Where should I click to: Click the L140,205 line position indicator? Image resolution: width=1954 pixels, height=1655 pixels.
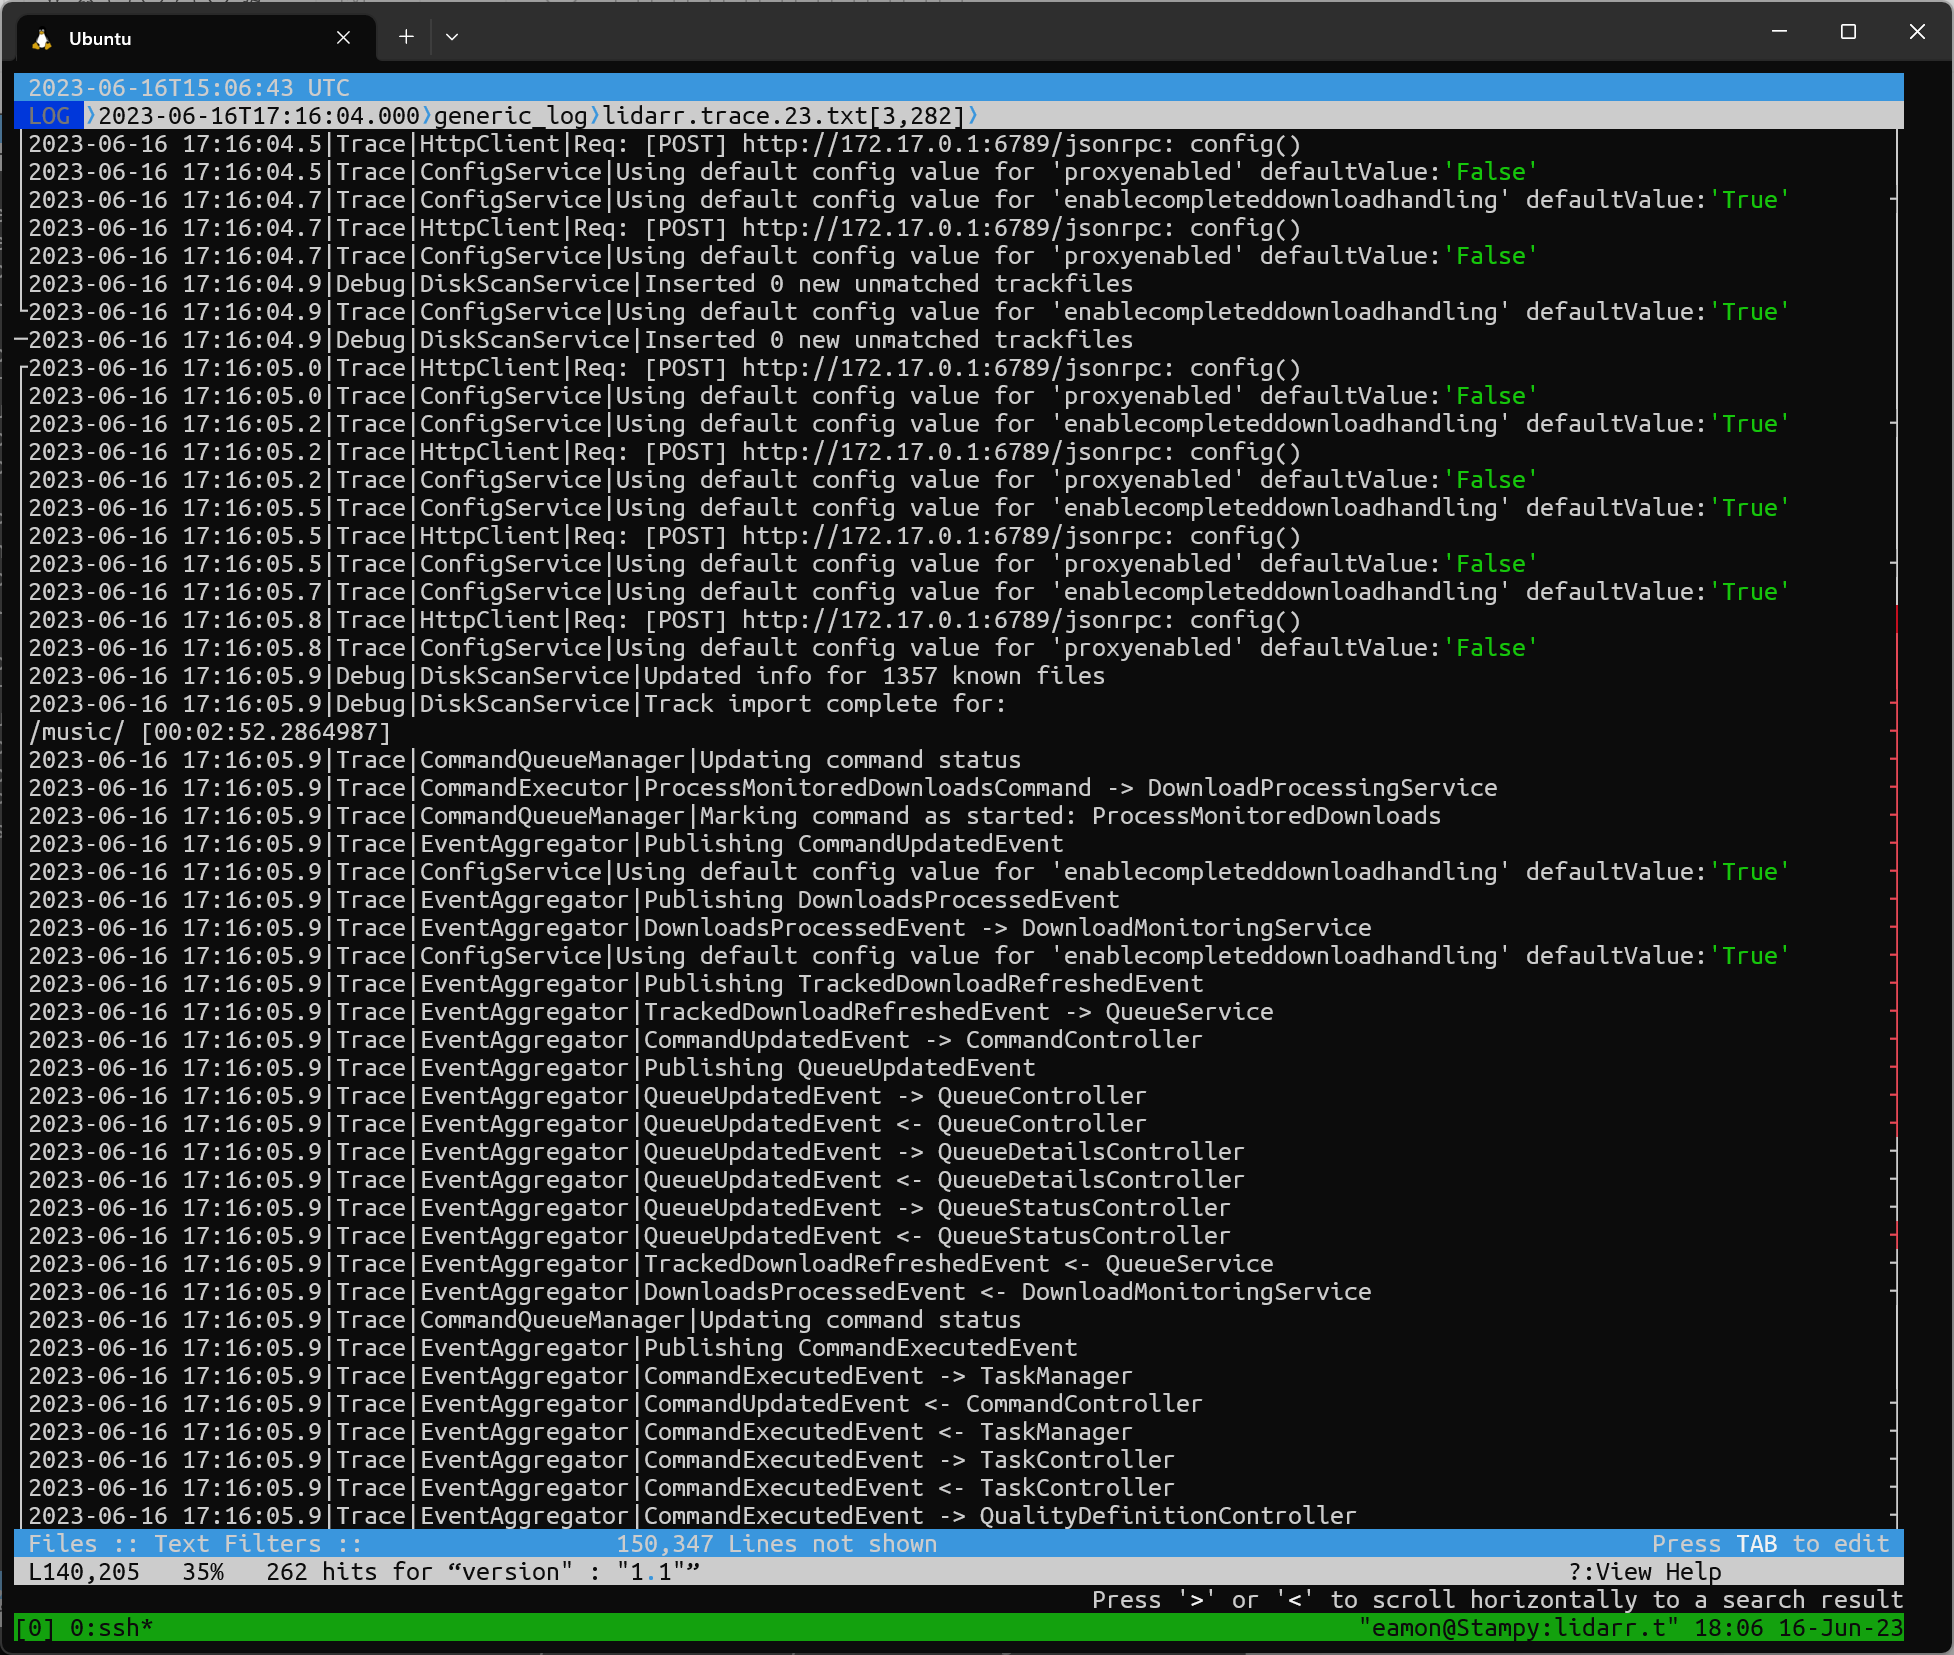click(x=83, y=1571)
